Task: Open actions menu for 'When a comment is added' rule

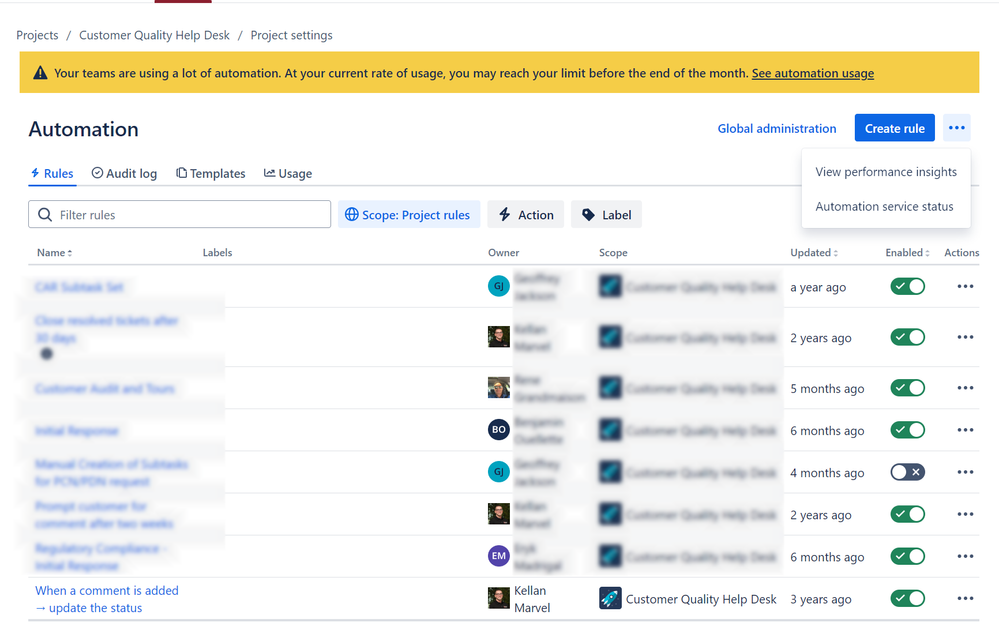Action: pyautogui.click(x=965, y=598)
